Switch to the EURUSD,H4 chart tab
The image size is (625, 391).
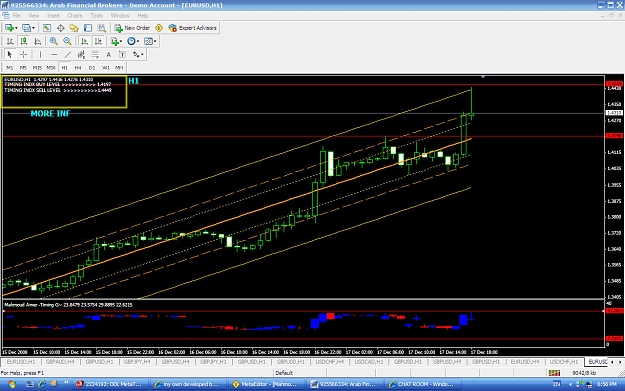[x=525, y=362]
